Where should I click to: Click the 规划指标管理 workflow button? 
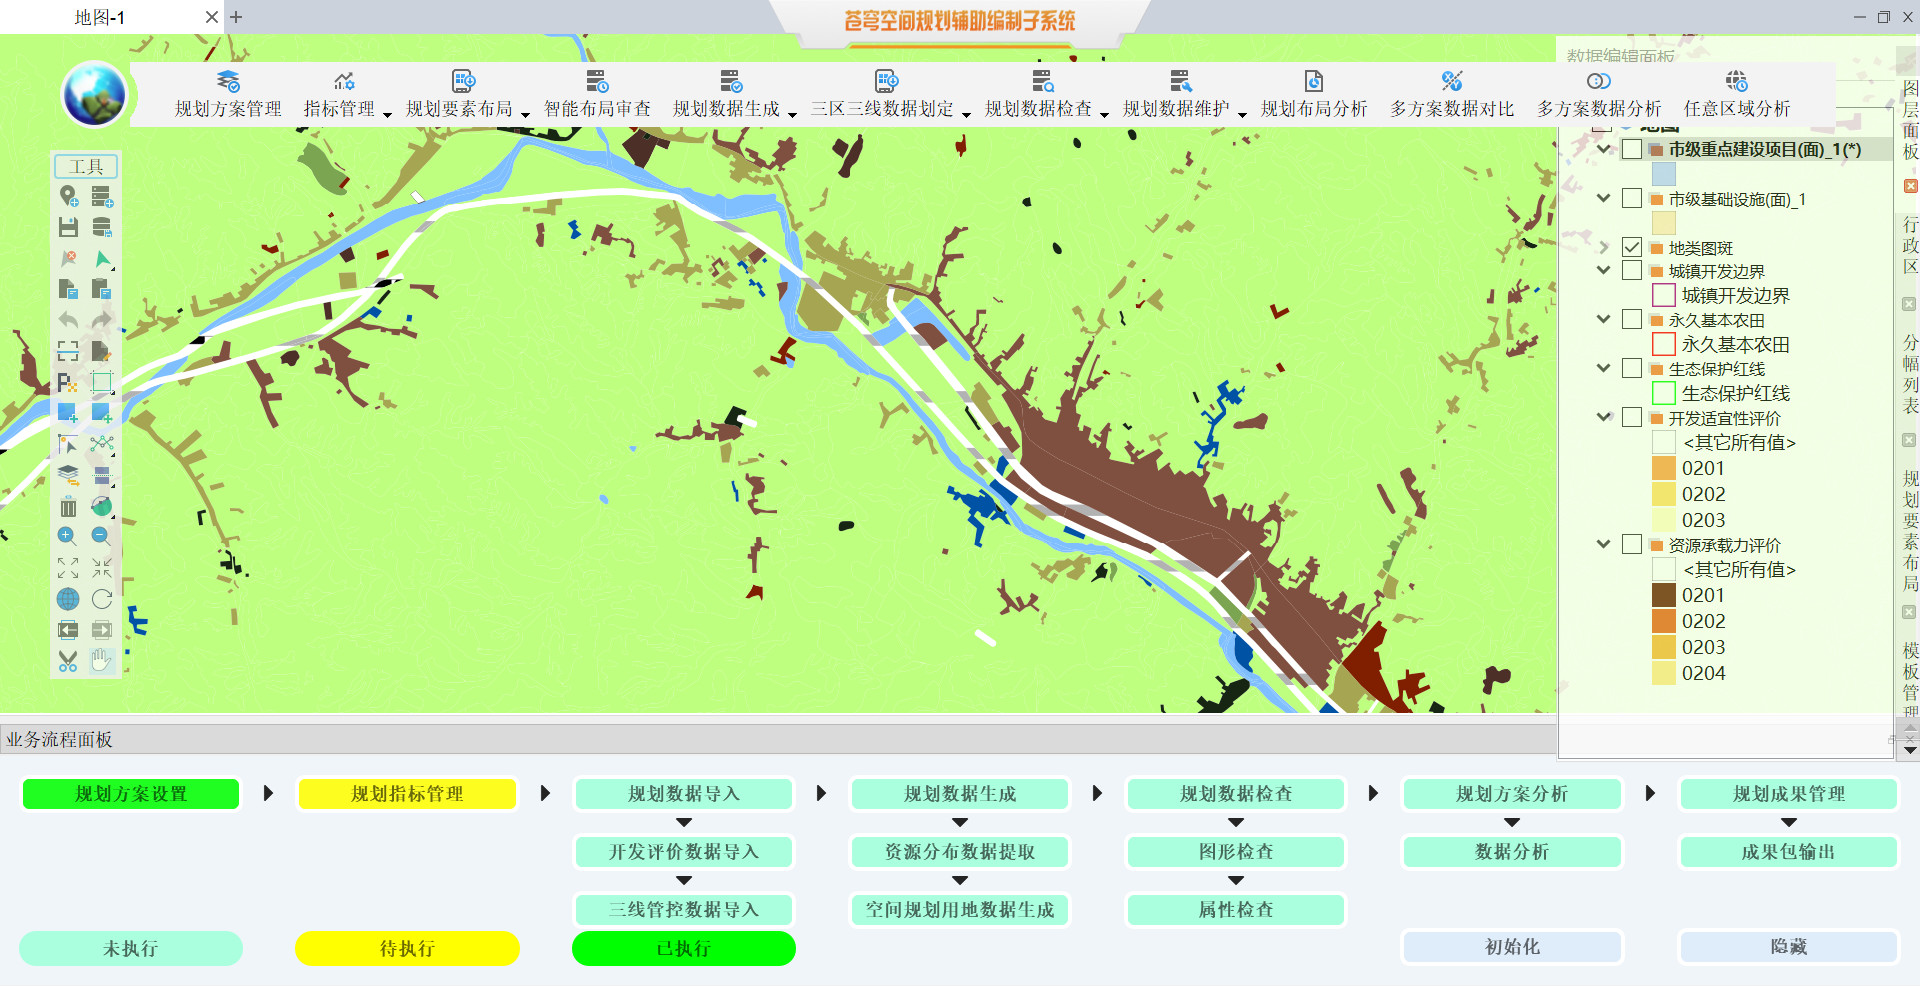coord(407,794)
